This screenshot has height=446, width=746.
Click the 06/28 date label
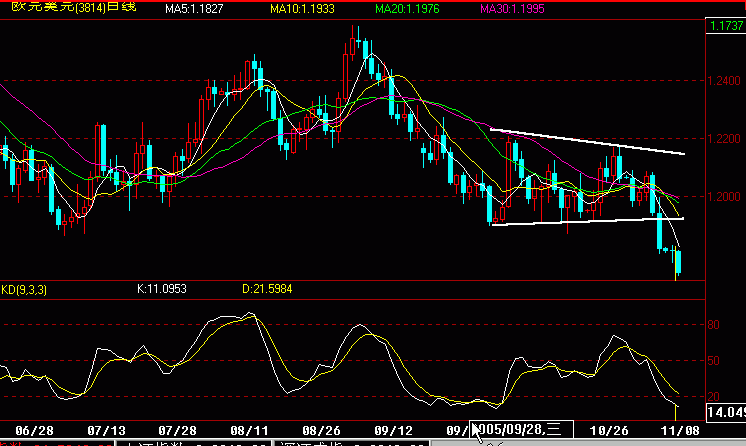tap(34, 431)
